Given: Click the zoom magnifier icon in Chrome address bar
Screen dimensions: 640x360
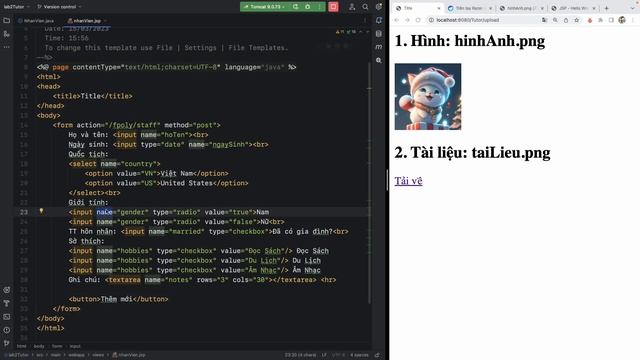Looking at the screenshot, I should point(555,20).
